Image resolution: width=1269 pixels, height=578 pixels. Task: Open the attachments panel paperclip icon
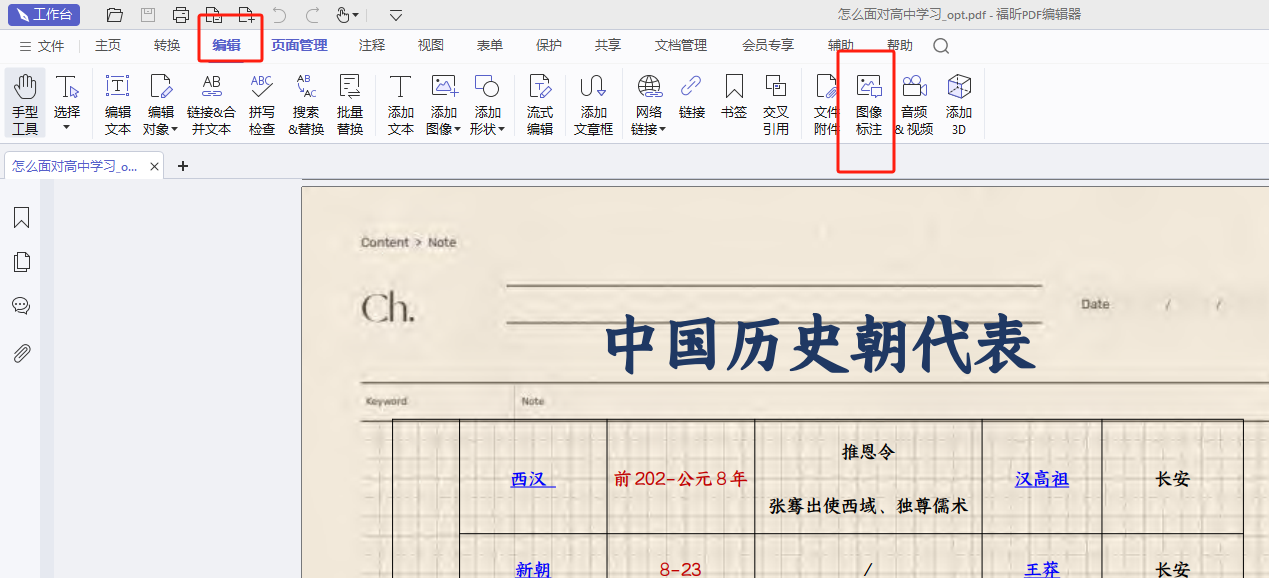pyautogui.click(x=21, y=353)
